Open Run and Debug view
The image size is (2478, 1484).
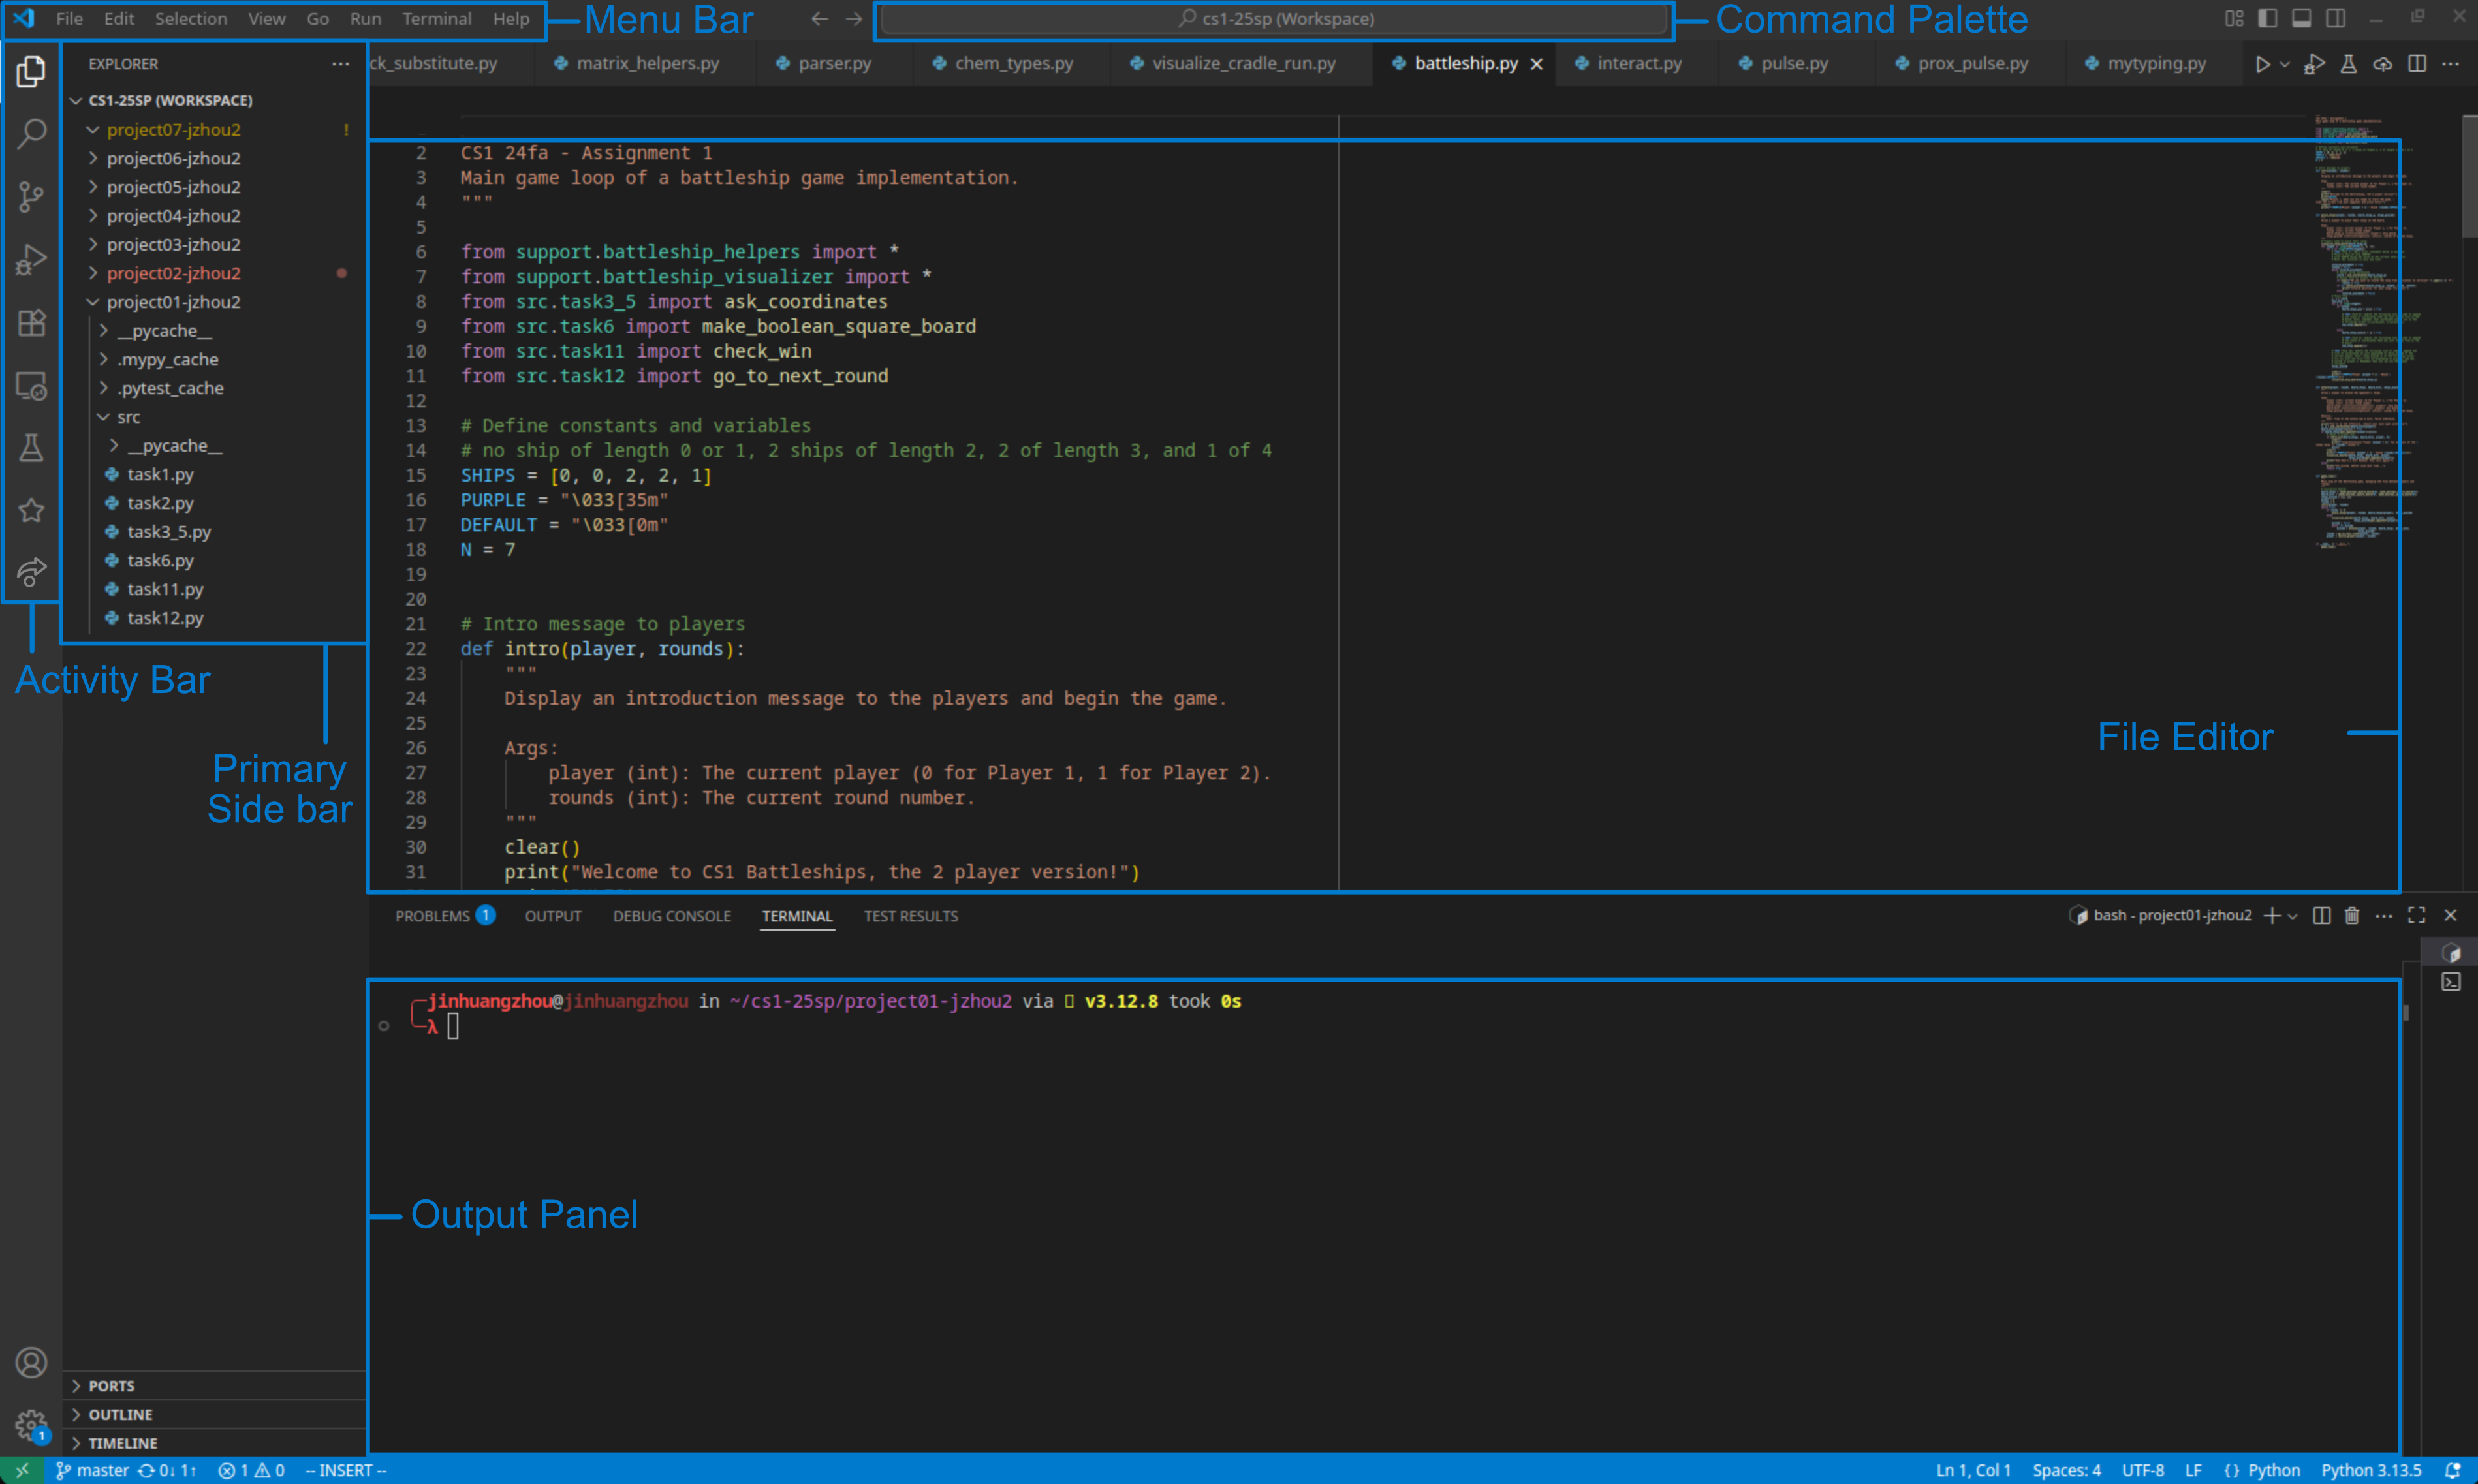(31, 260)
